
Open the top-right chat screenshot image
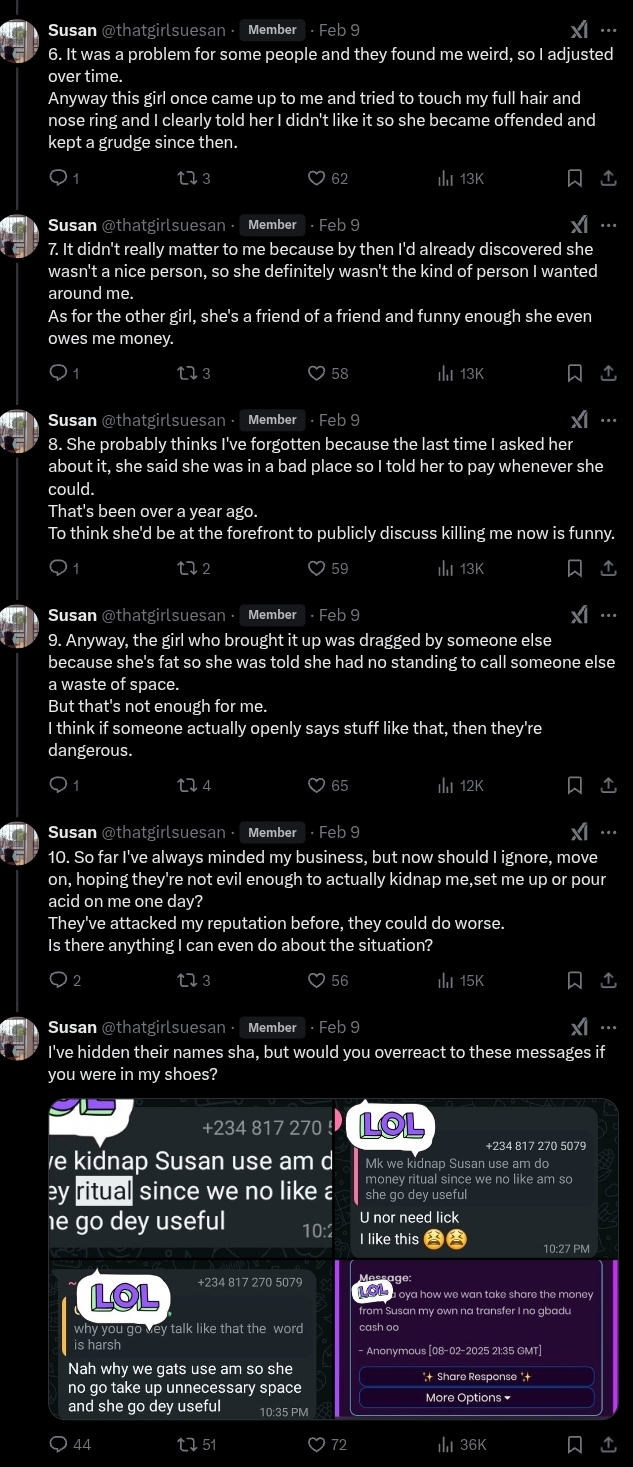coord(476,1177)
